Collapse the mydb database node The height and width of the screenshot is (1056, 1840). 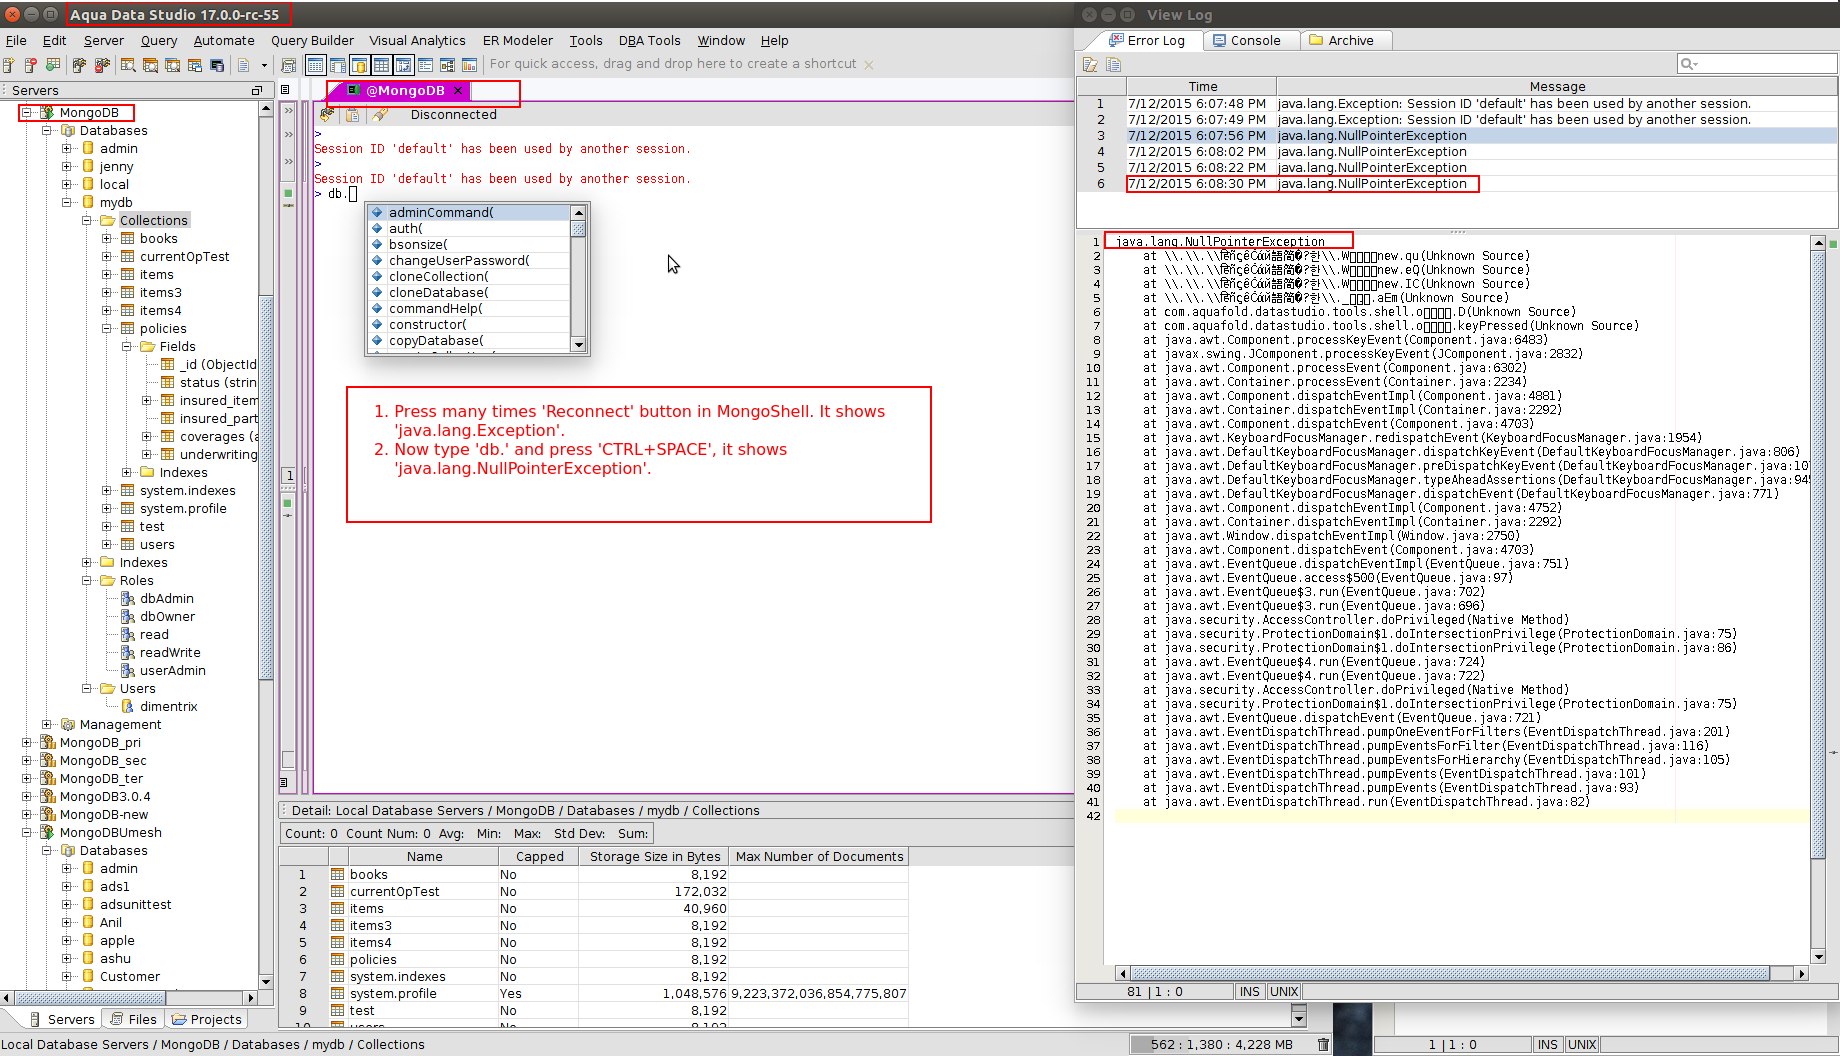[x=67, y=202]
